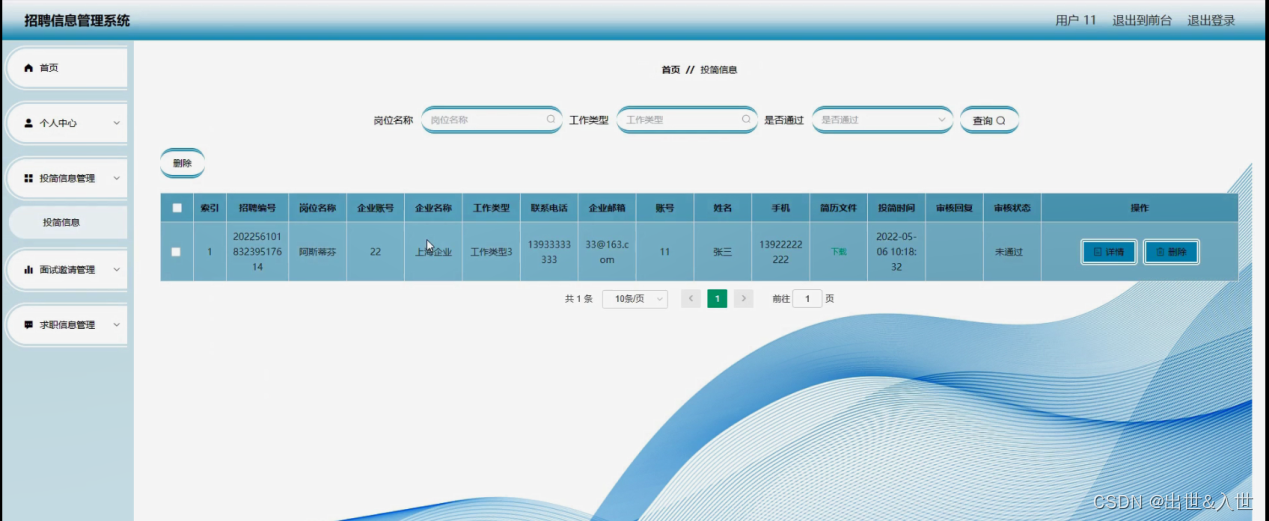1269x521 pixels.
Task: Click 共 1 条 total count text
Action: pyautogui.click(x=579, y=299)
